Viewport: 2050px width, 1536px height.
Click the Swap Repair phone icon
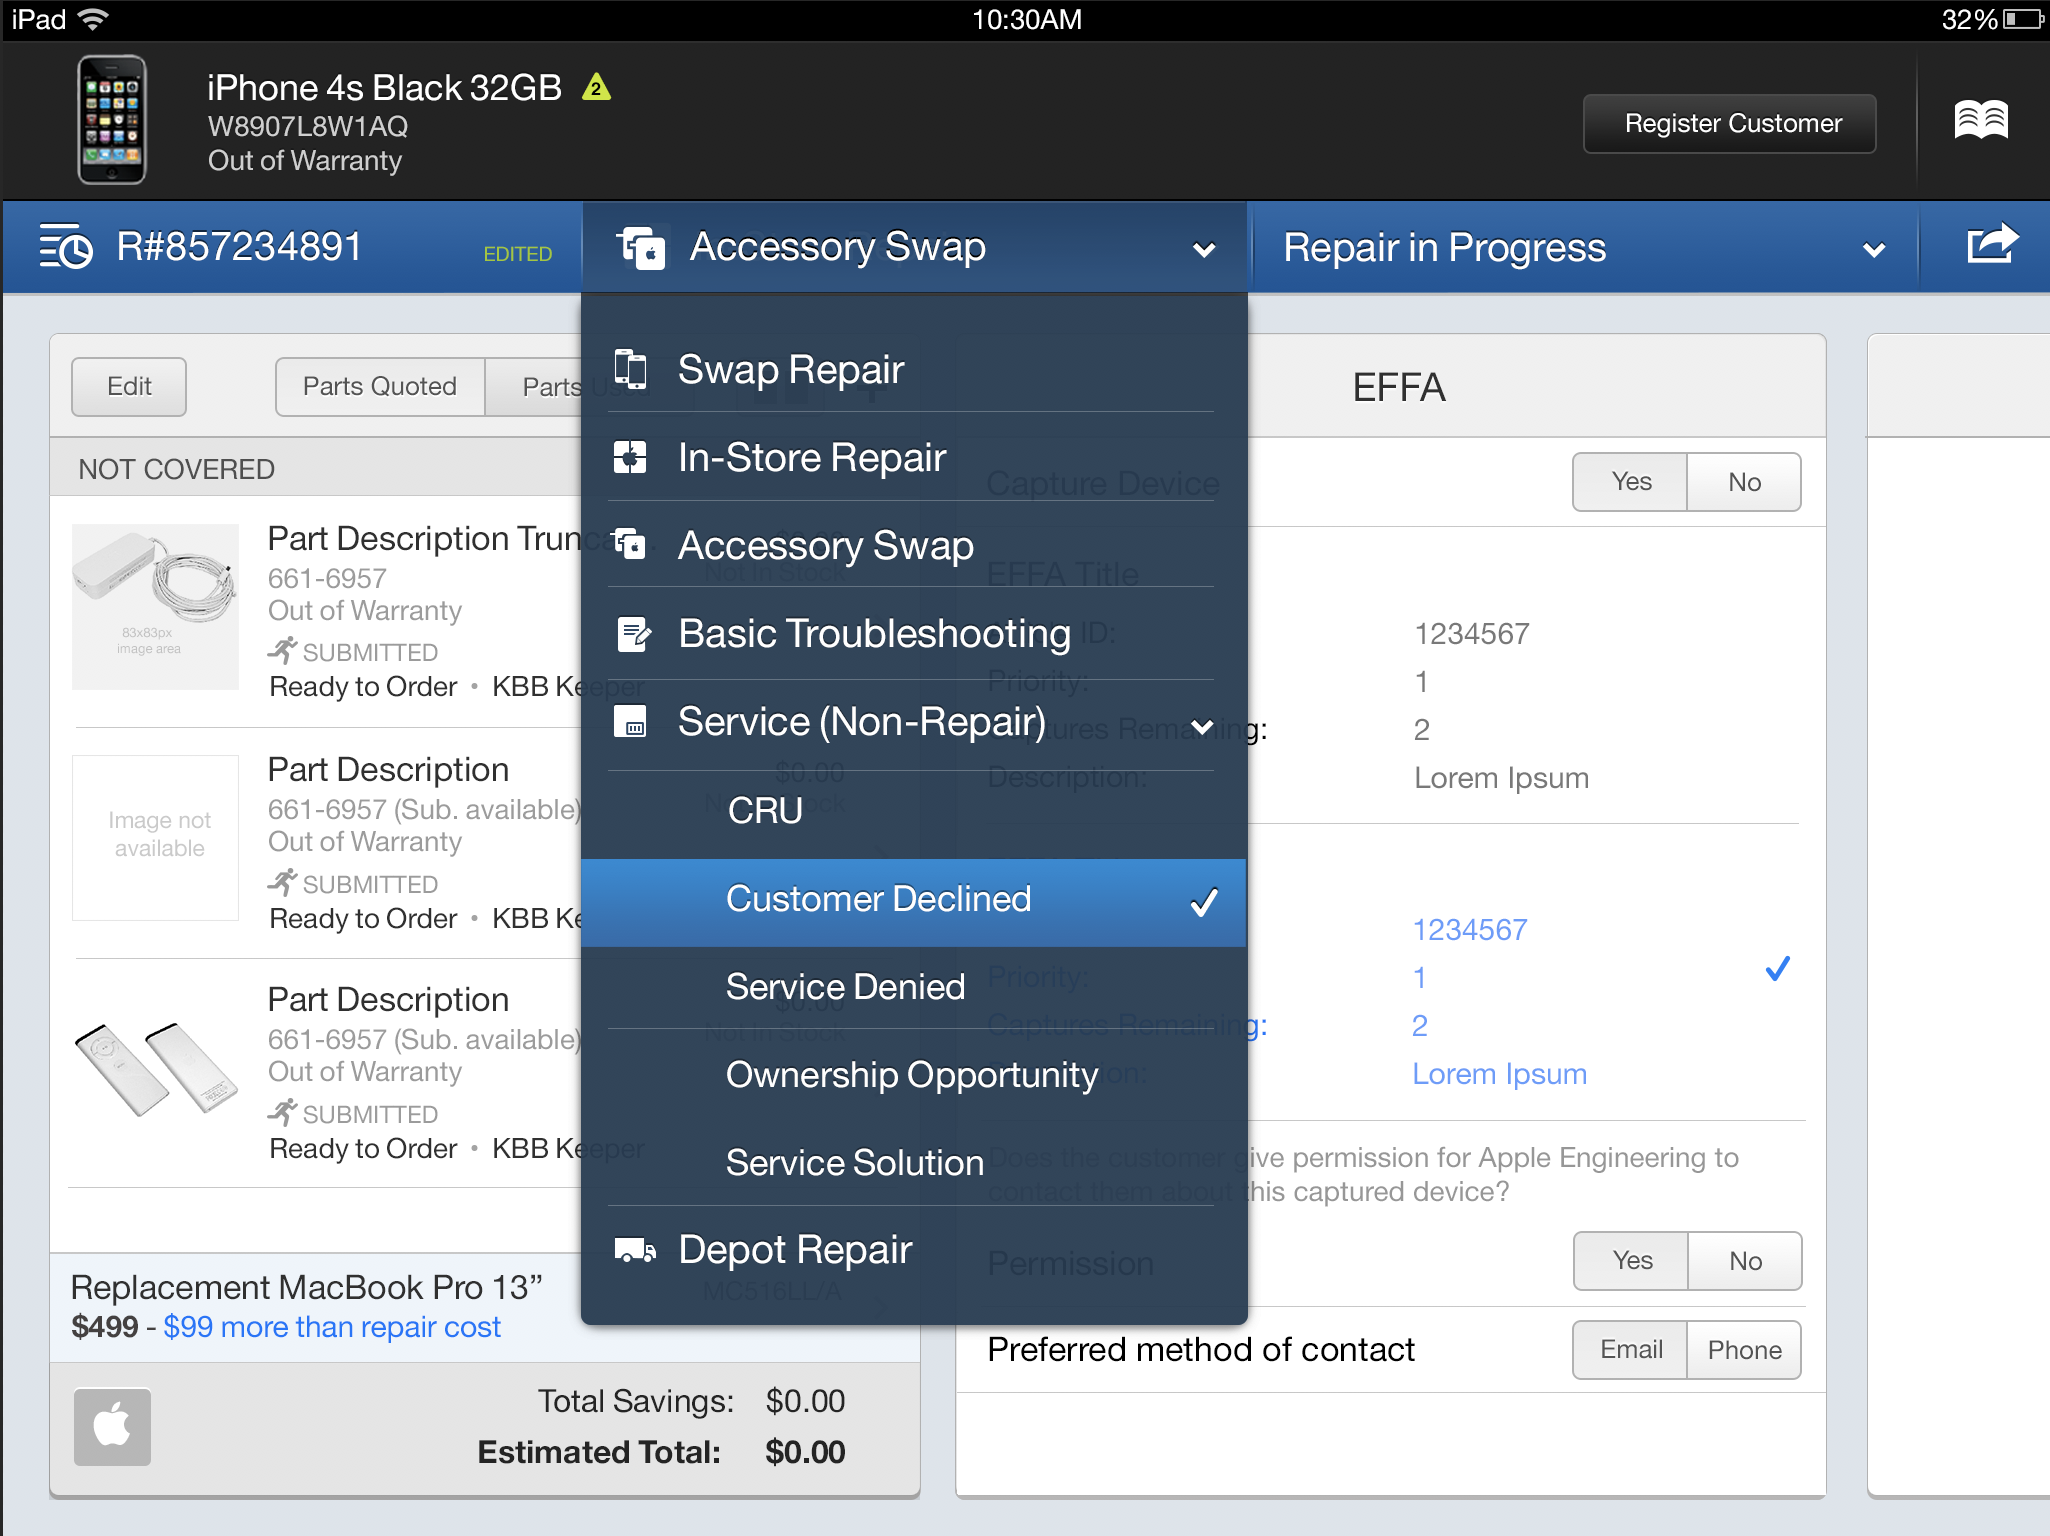(630, 369)
